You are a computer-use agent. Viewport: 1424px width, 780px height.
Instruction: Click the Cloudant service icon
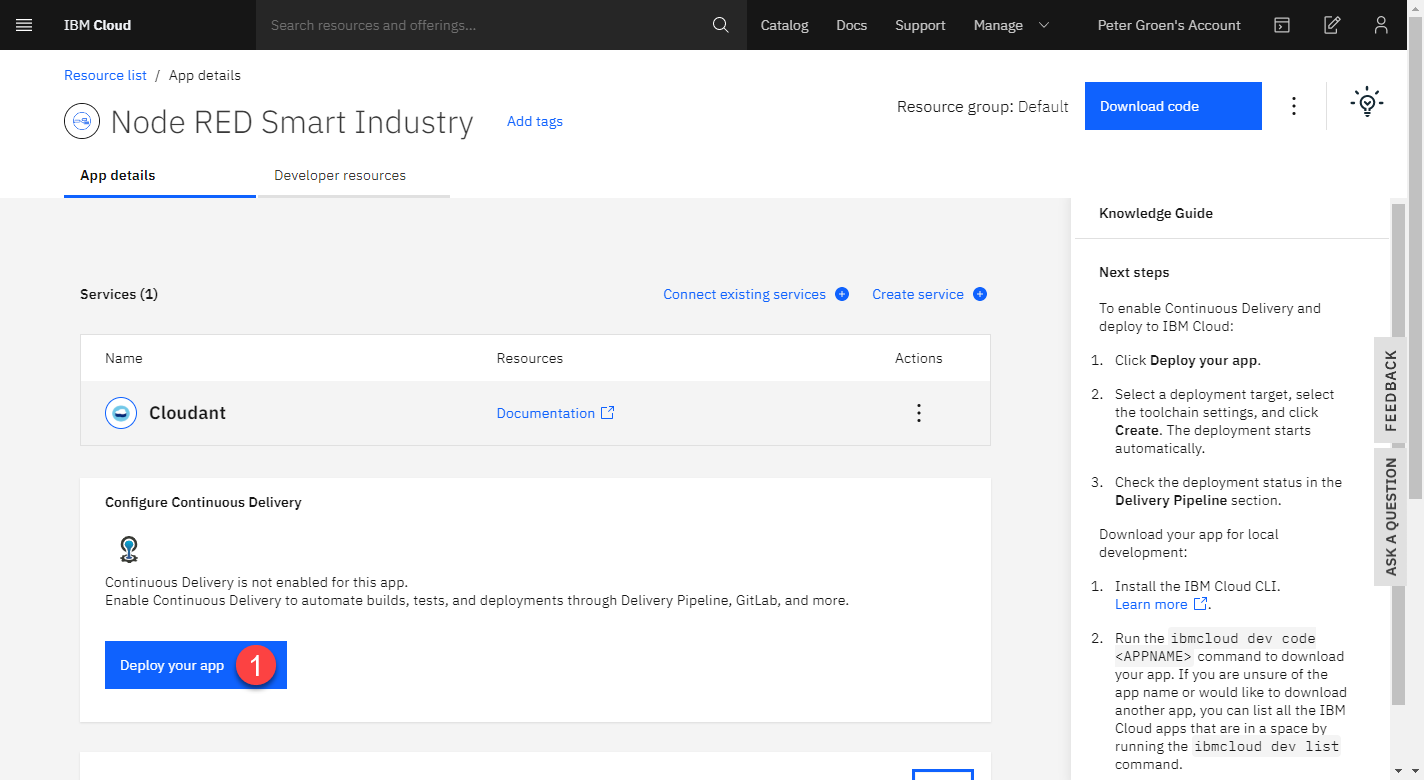click(121, 413)
